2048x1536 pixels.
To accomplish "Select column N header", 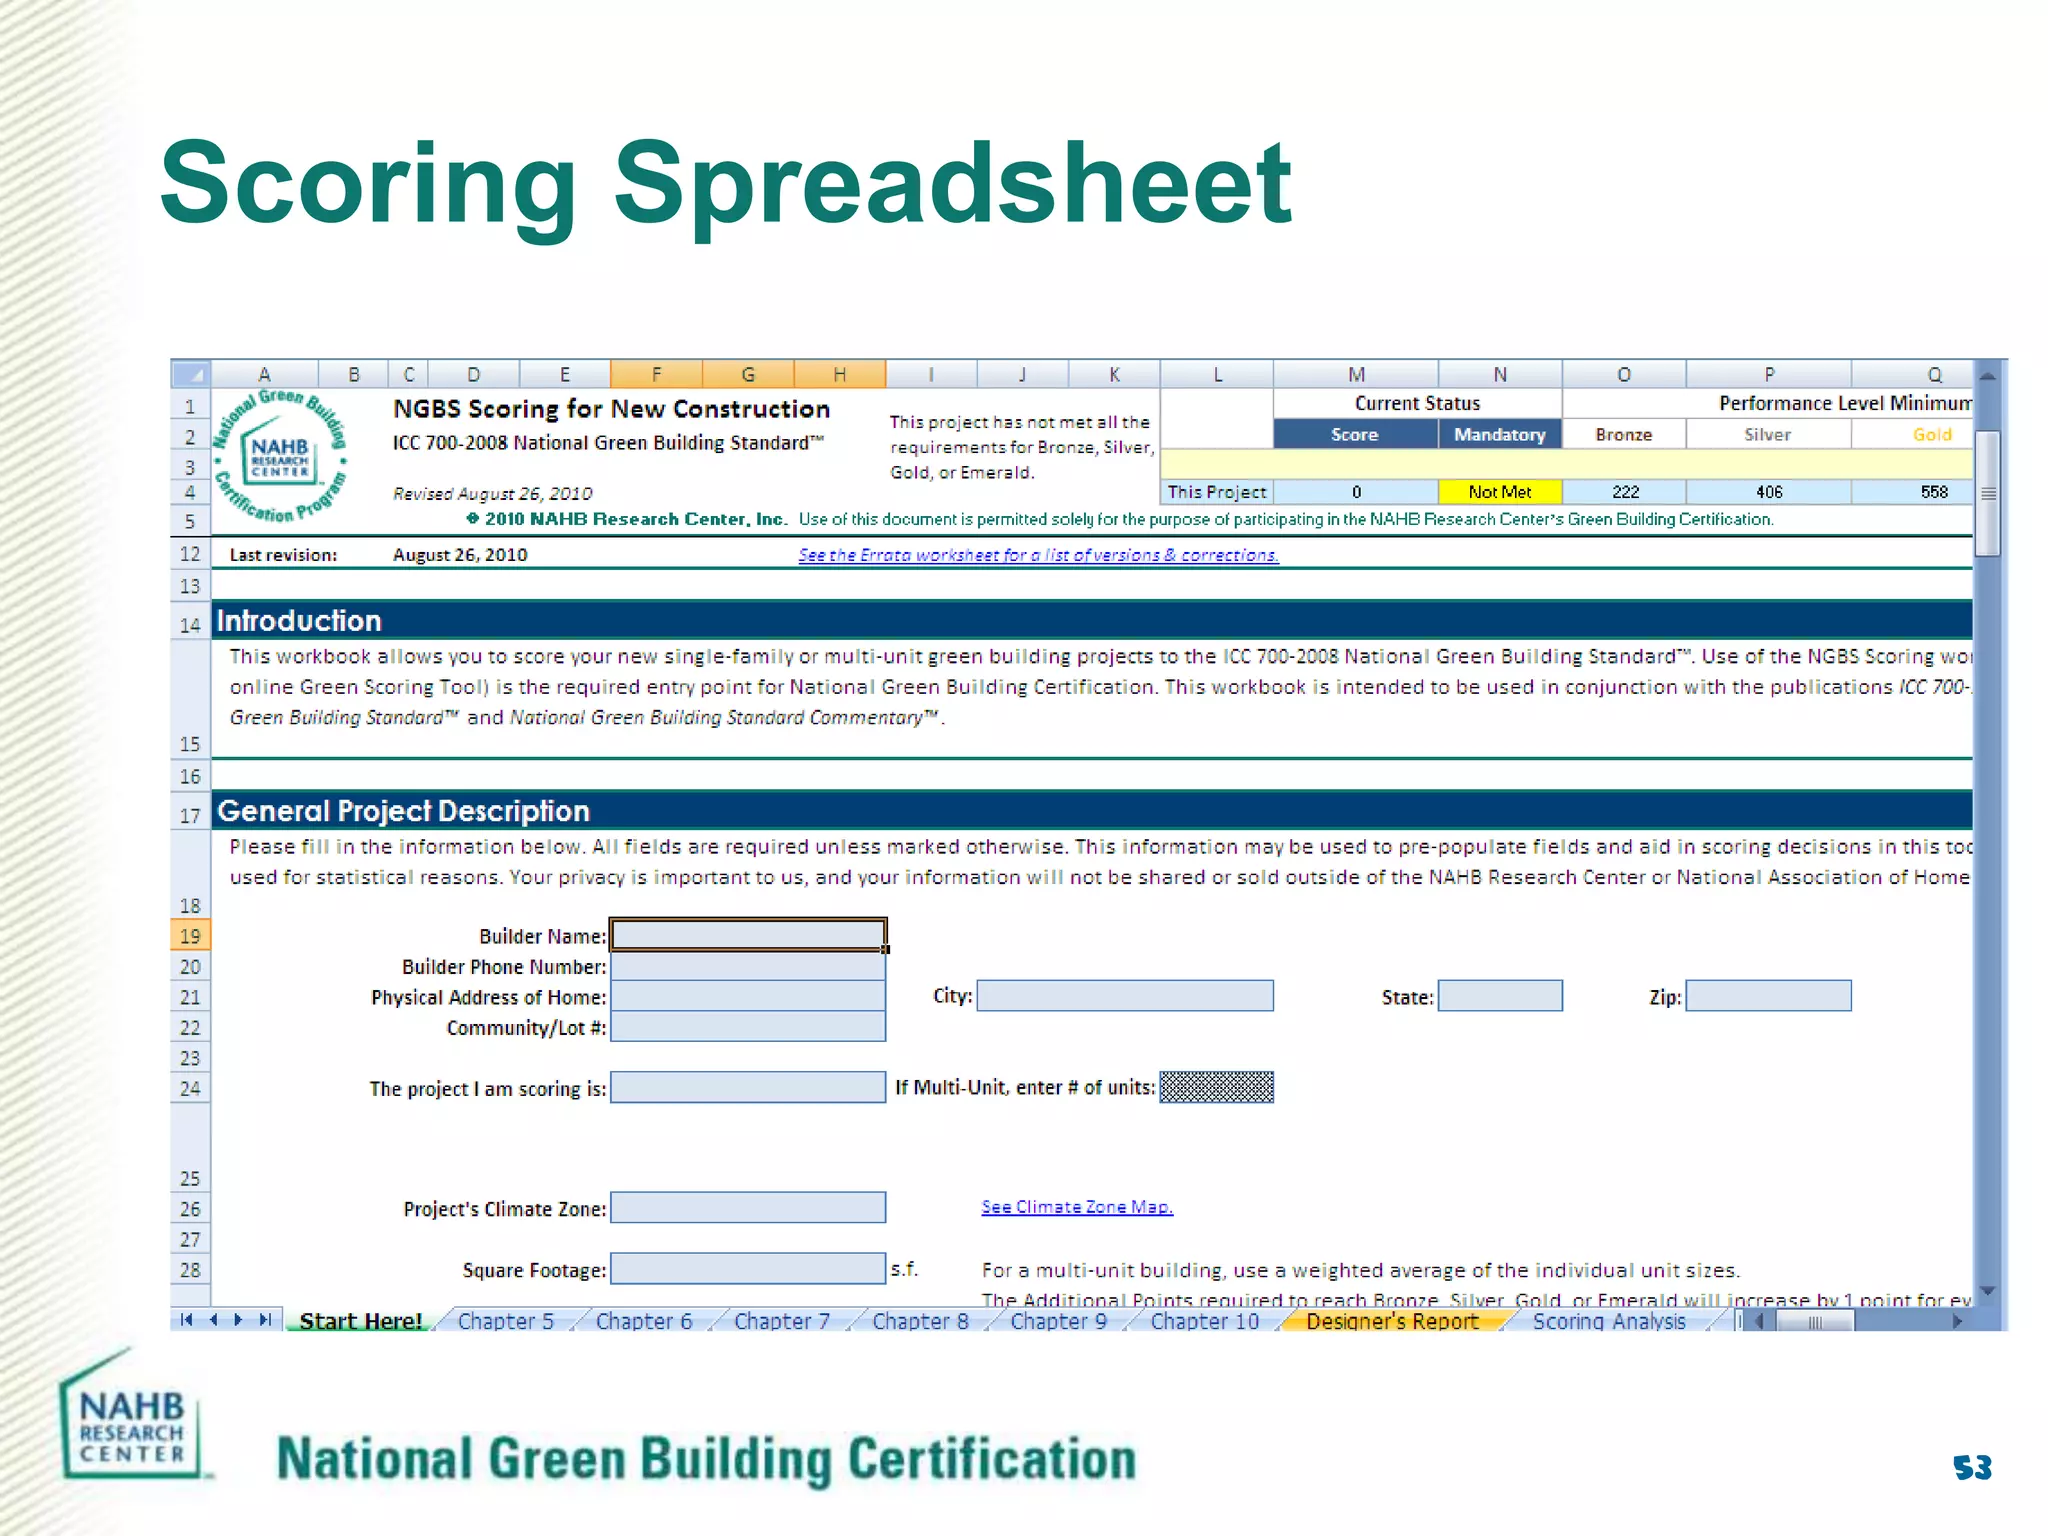I will pyautogui.click(x=1500, y=374).
